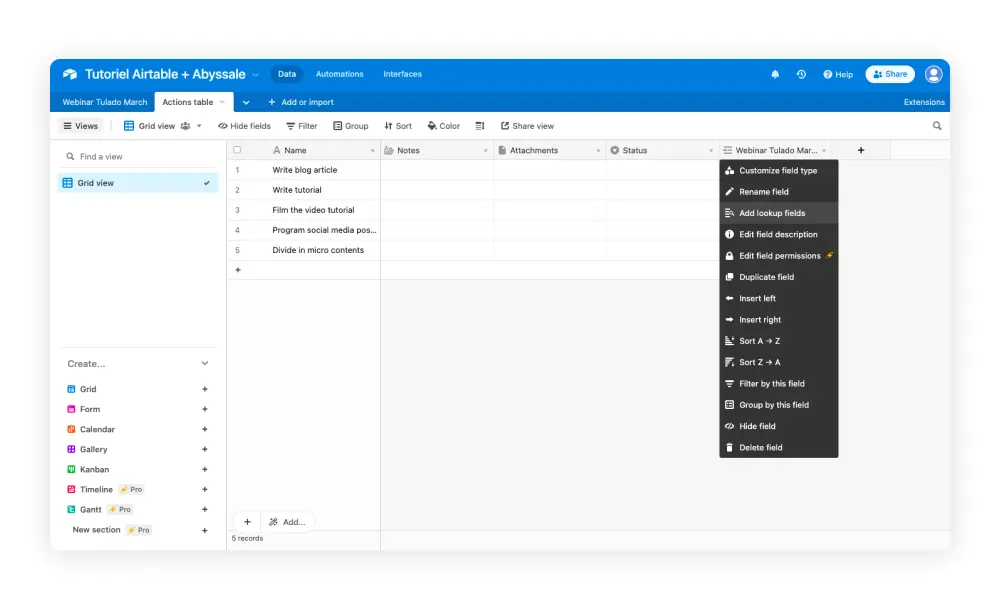Viewport: 1000px width, 591px height.
Task: Open base history clock icon
Action: pyautogui.click(x=801, y=75)
